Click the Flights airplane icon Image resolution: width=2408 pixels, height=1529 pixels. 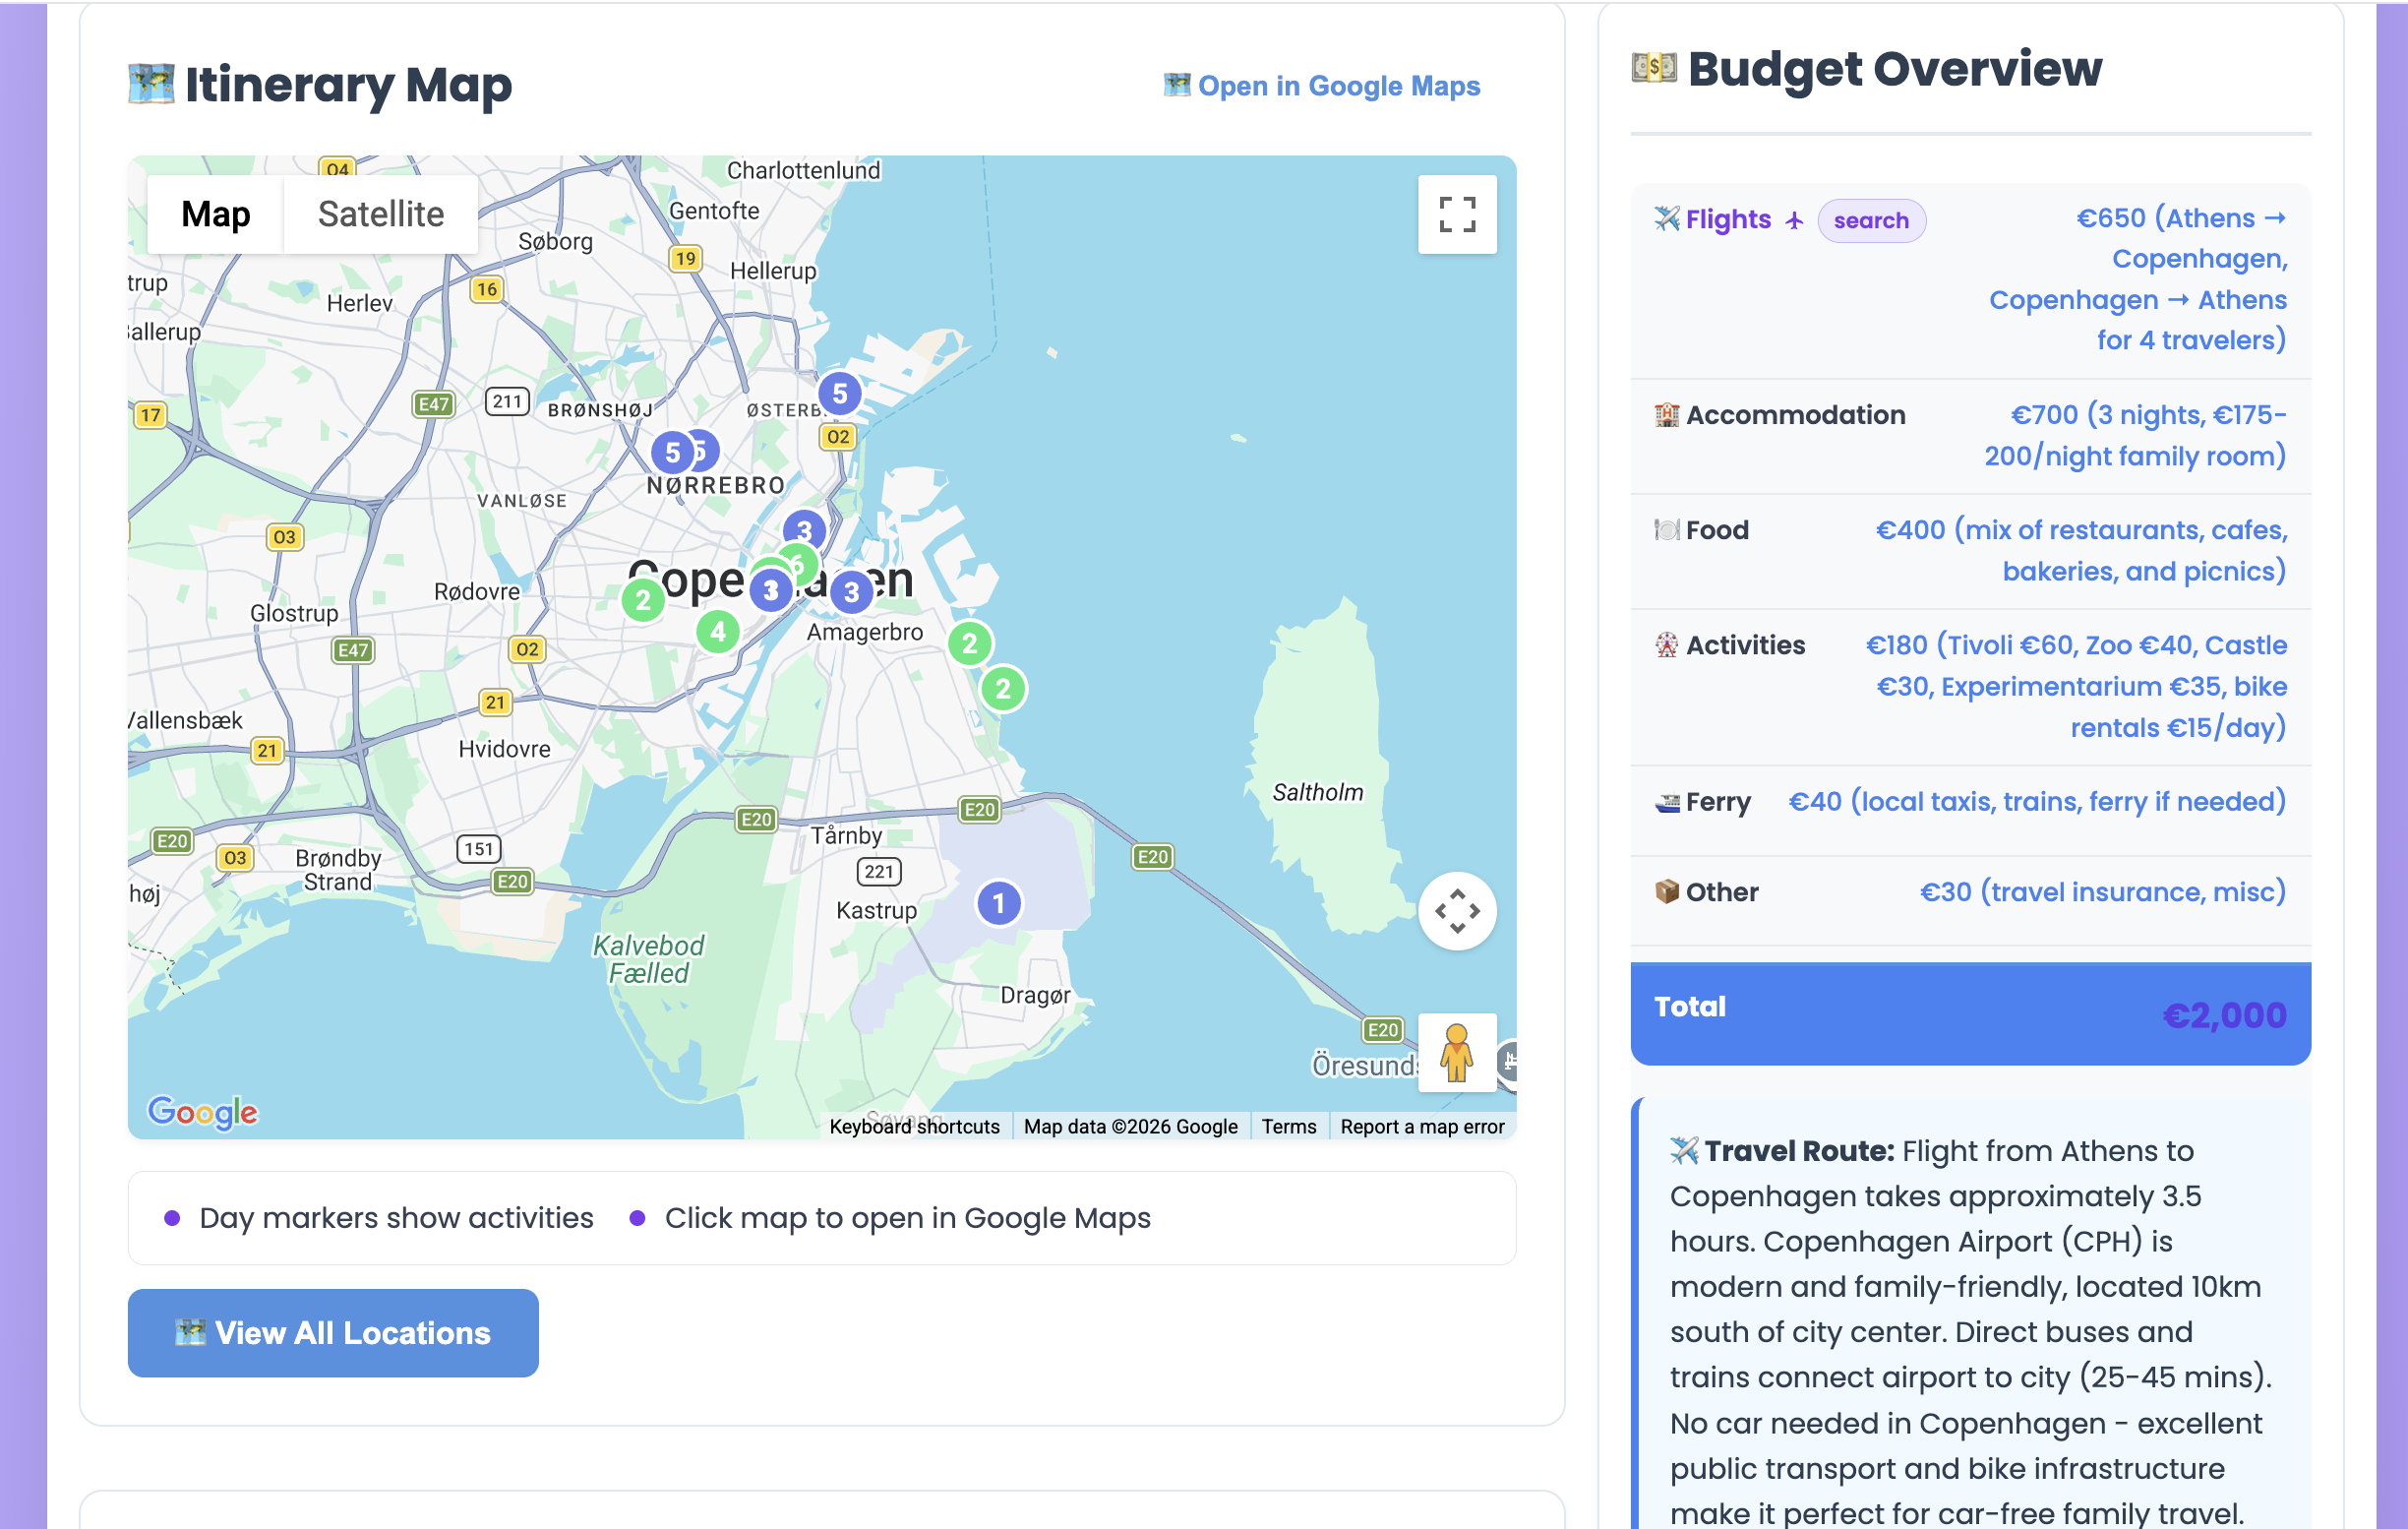[x=1666, y=219]
